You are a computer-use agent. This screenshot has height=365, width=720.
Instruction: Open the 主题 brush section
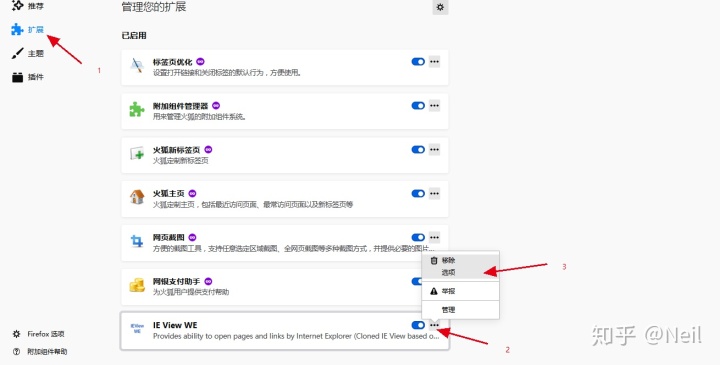[x=28, y=54]
